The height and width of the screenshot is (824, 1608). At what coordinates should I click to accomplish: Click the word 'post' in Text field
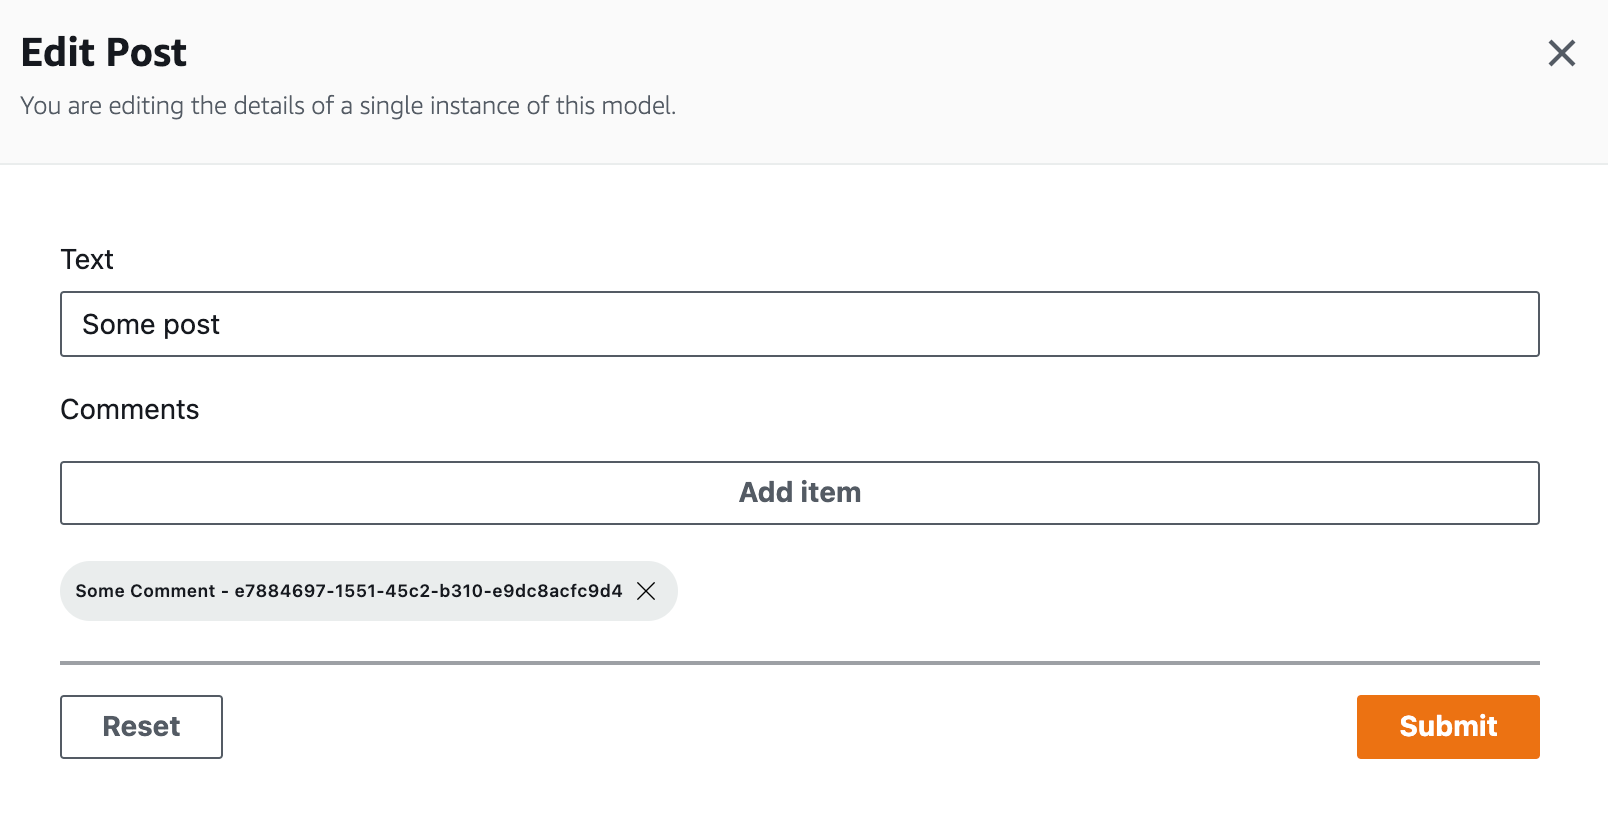(x=191, y=325)
